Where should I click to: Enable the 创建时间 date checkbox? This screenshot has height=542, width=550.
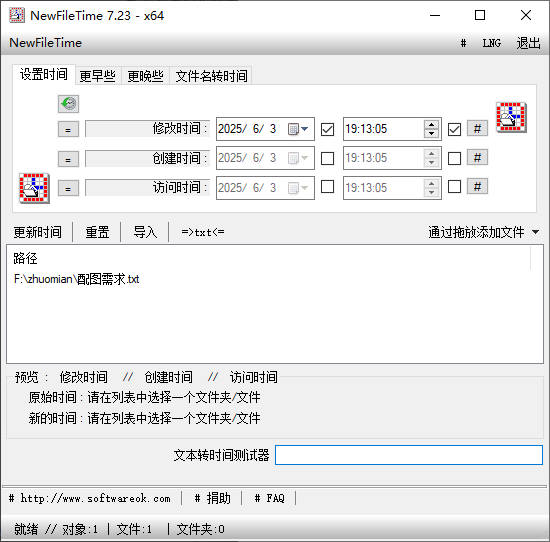[x=328, y=158]
